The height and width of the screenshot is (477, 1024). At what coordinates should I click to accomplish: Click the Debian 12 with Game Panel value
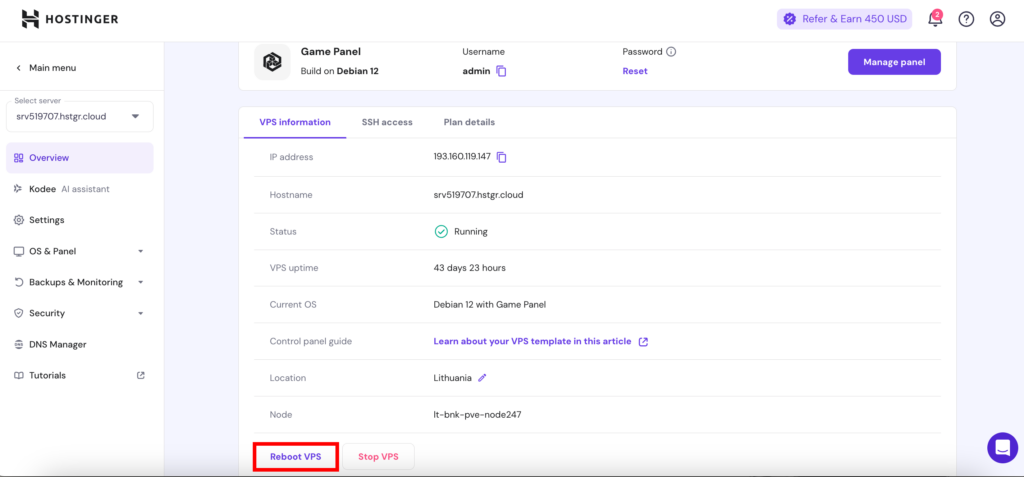pos(490,304)
